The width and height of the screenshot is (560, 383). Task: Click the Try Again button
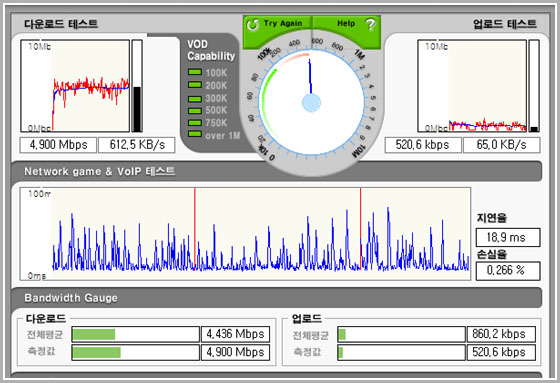[x=278, y=24]
